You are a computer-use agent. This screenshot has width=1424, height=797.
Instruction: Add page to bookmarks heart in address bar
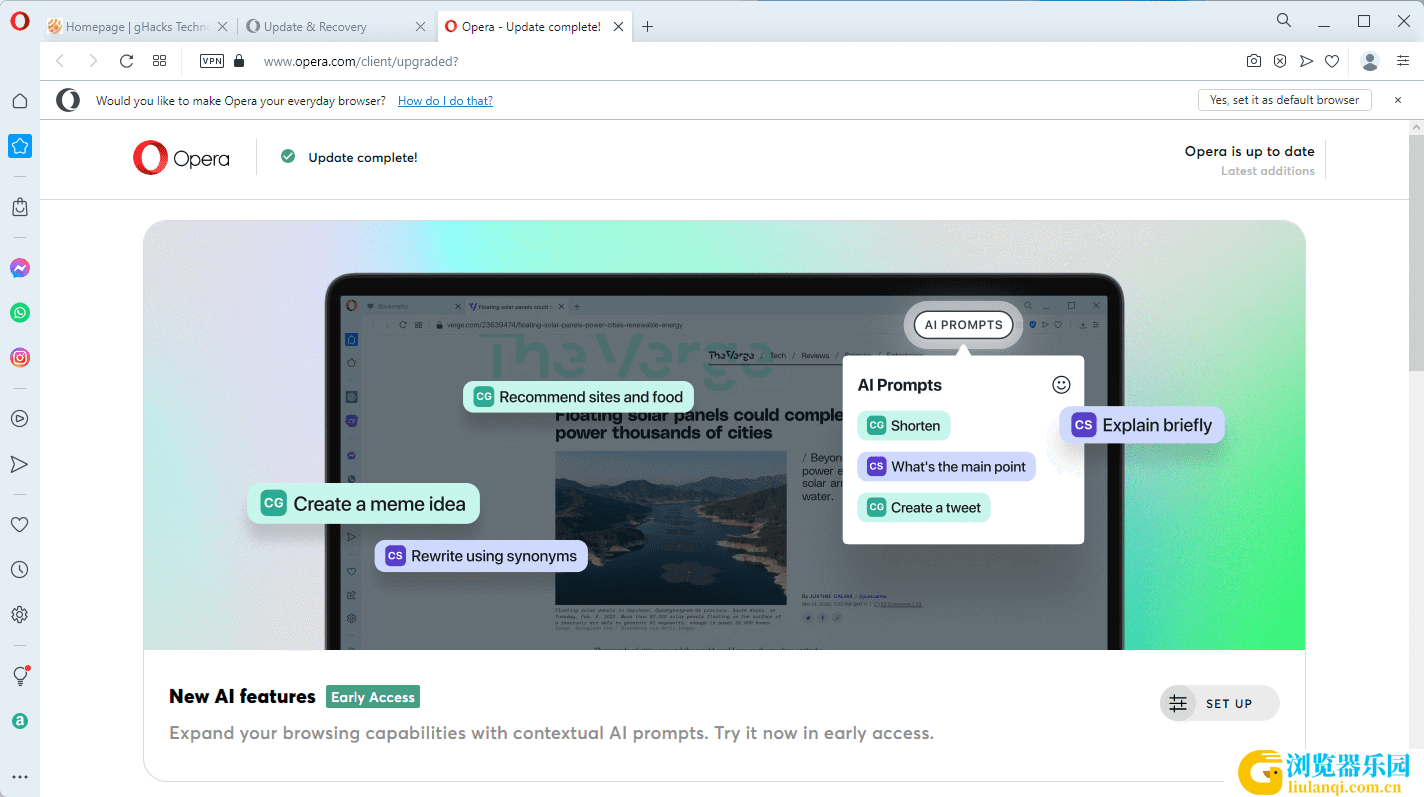pyautogui.click(x=1332, y=61)
